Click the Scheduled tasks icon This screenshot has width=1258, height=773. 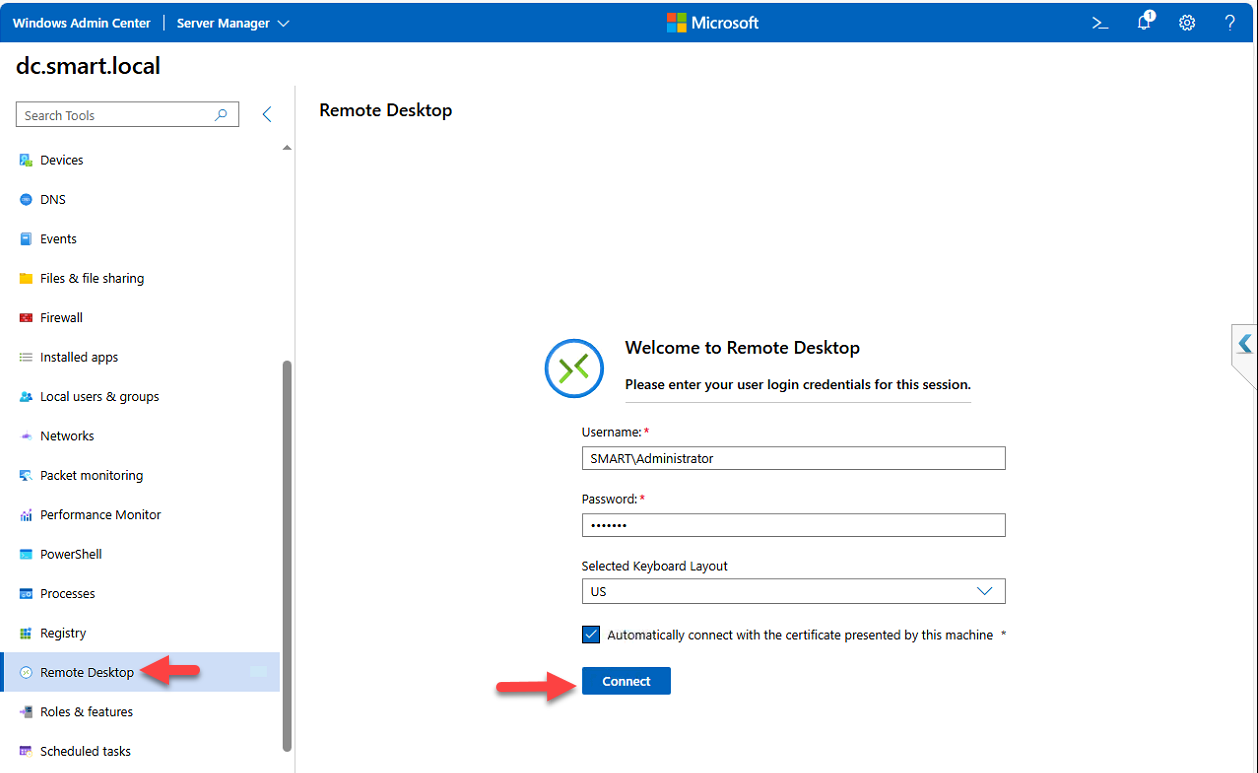pyautogui.click(x=26, y=751)
